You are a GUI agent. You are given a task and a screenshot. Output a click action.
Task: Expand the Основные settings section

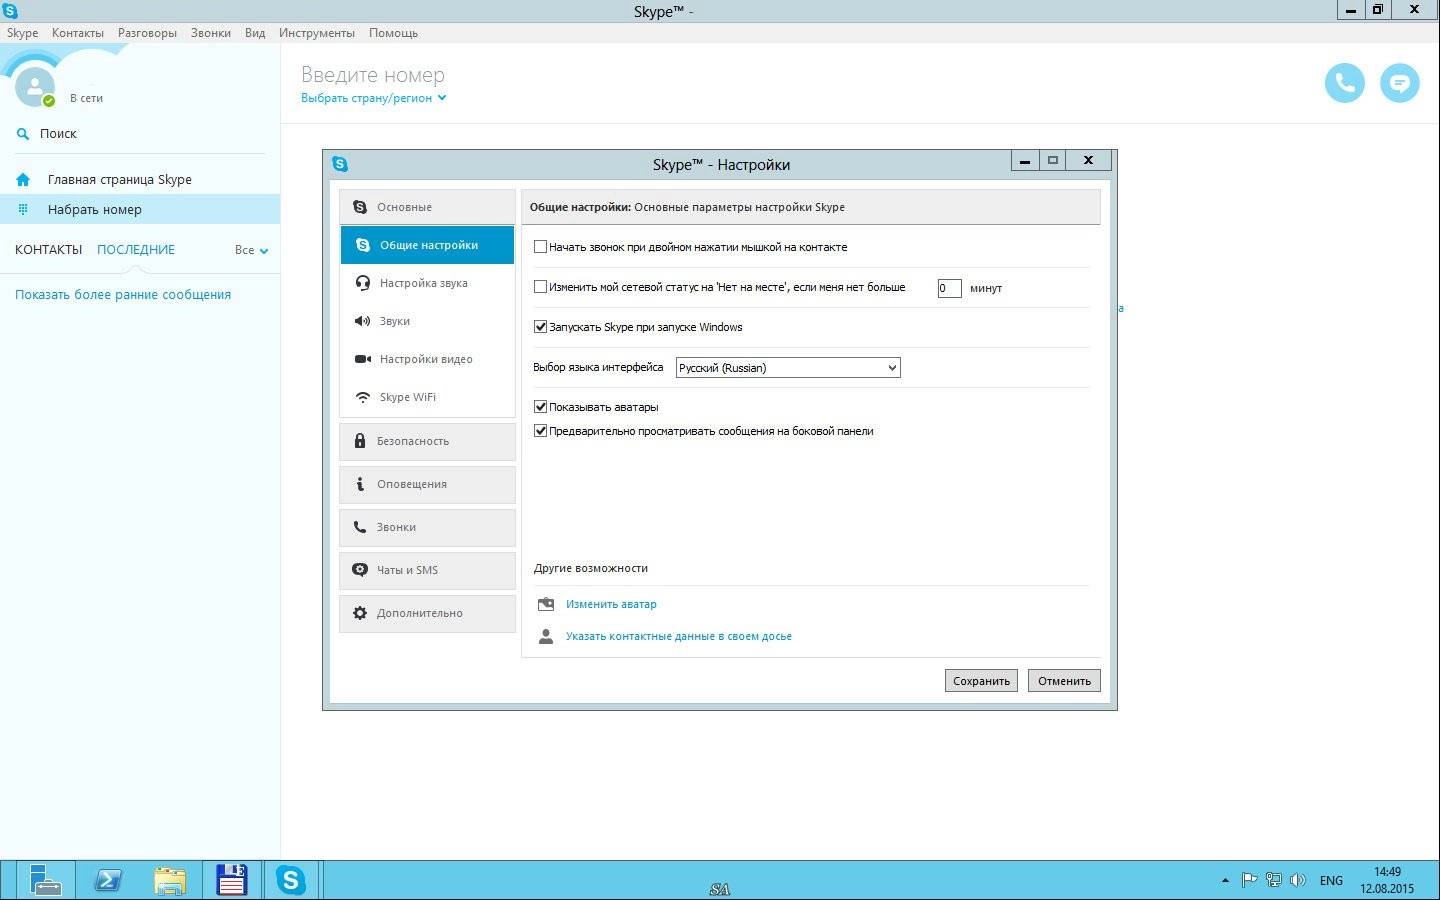click(x=427, y=207)
